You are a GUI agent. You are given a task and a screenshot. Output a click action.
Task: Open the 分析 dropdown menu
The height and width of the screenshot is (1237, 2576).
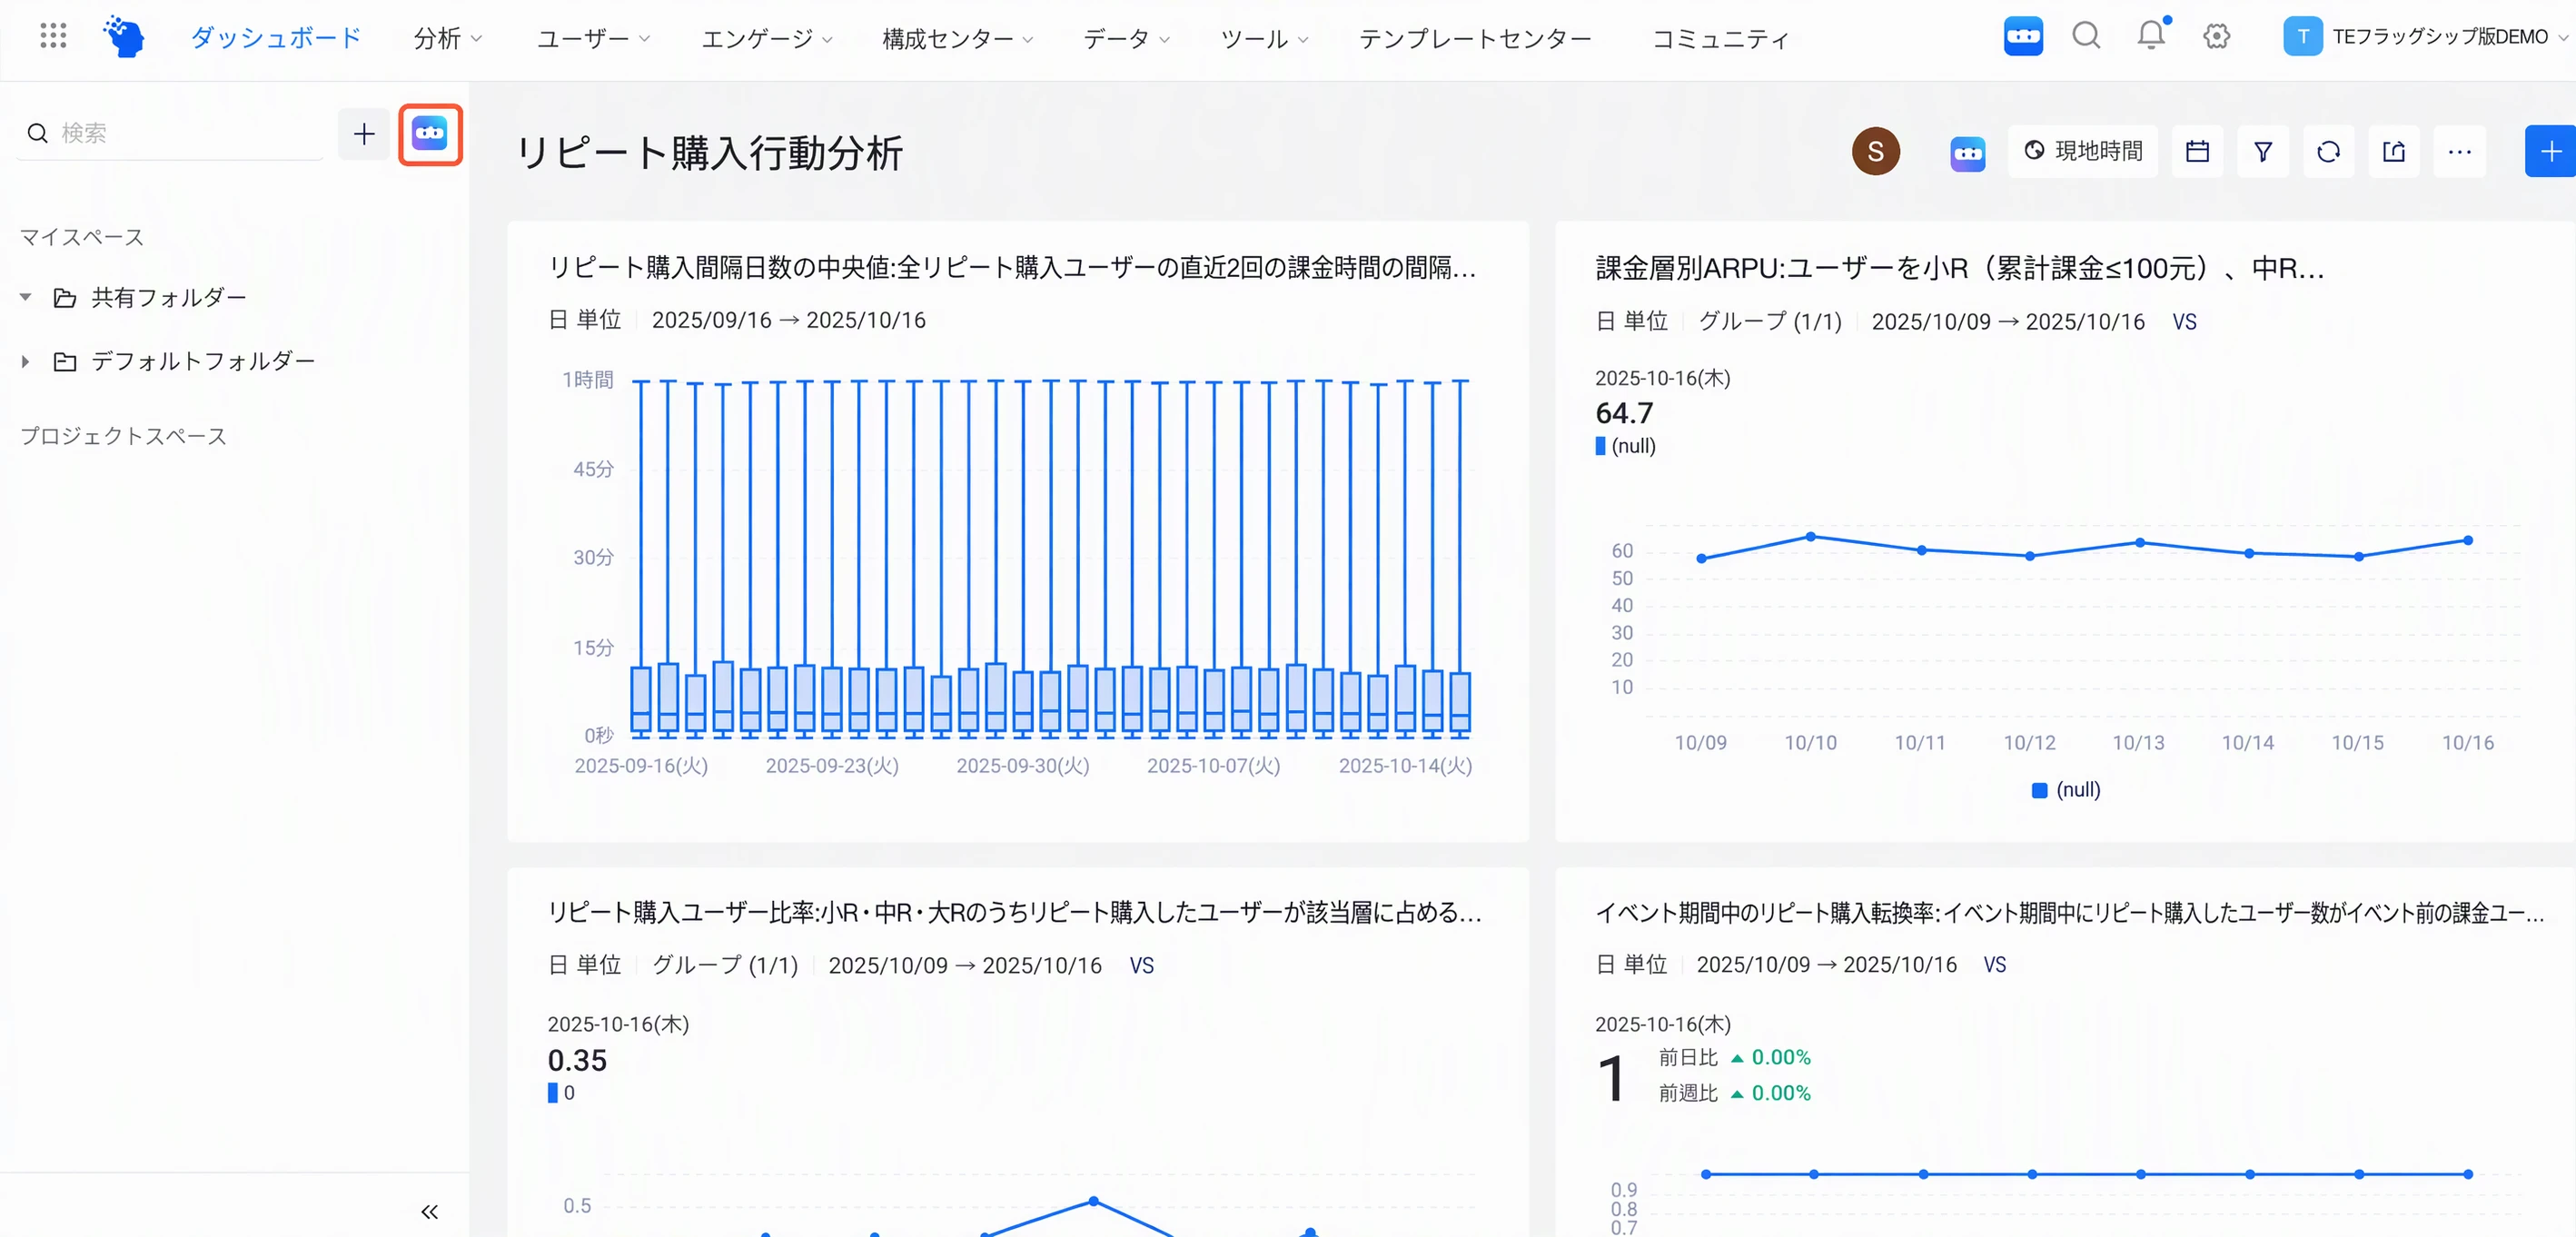point(447,38)
